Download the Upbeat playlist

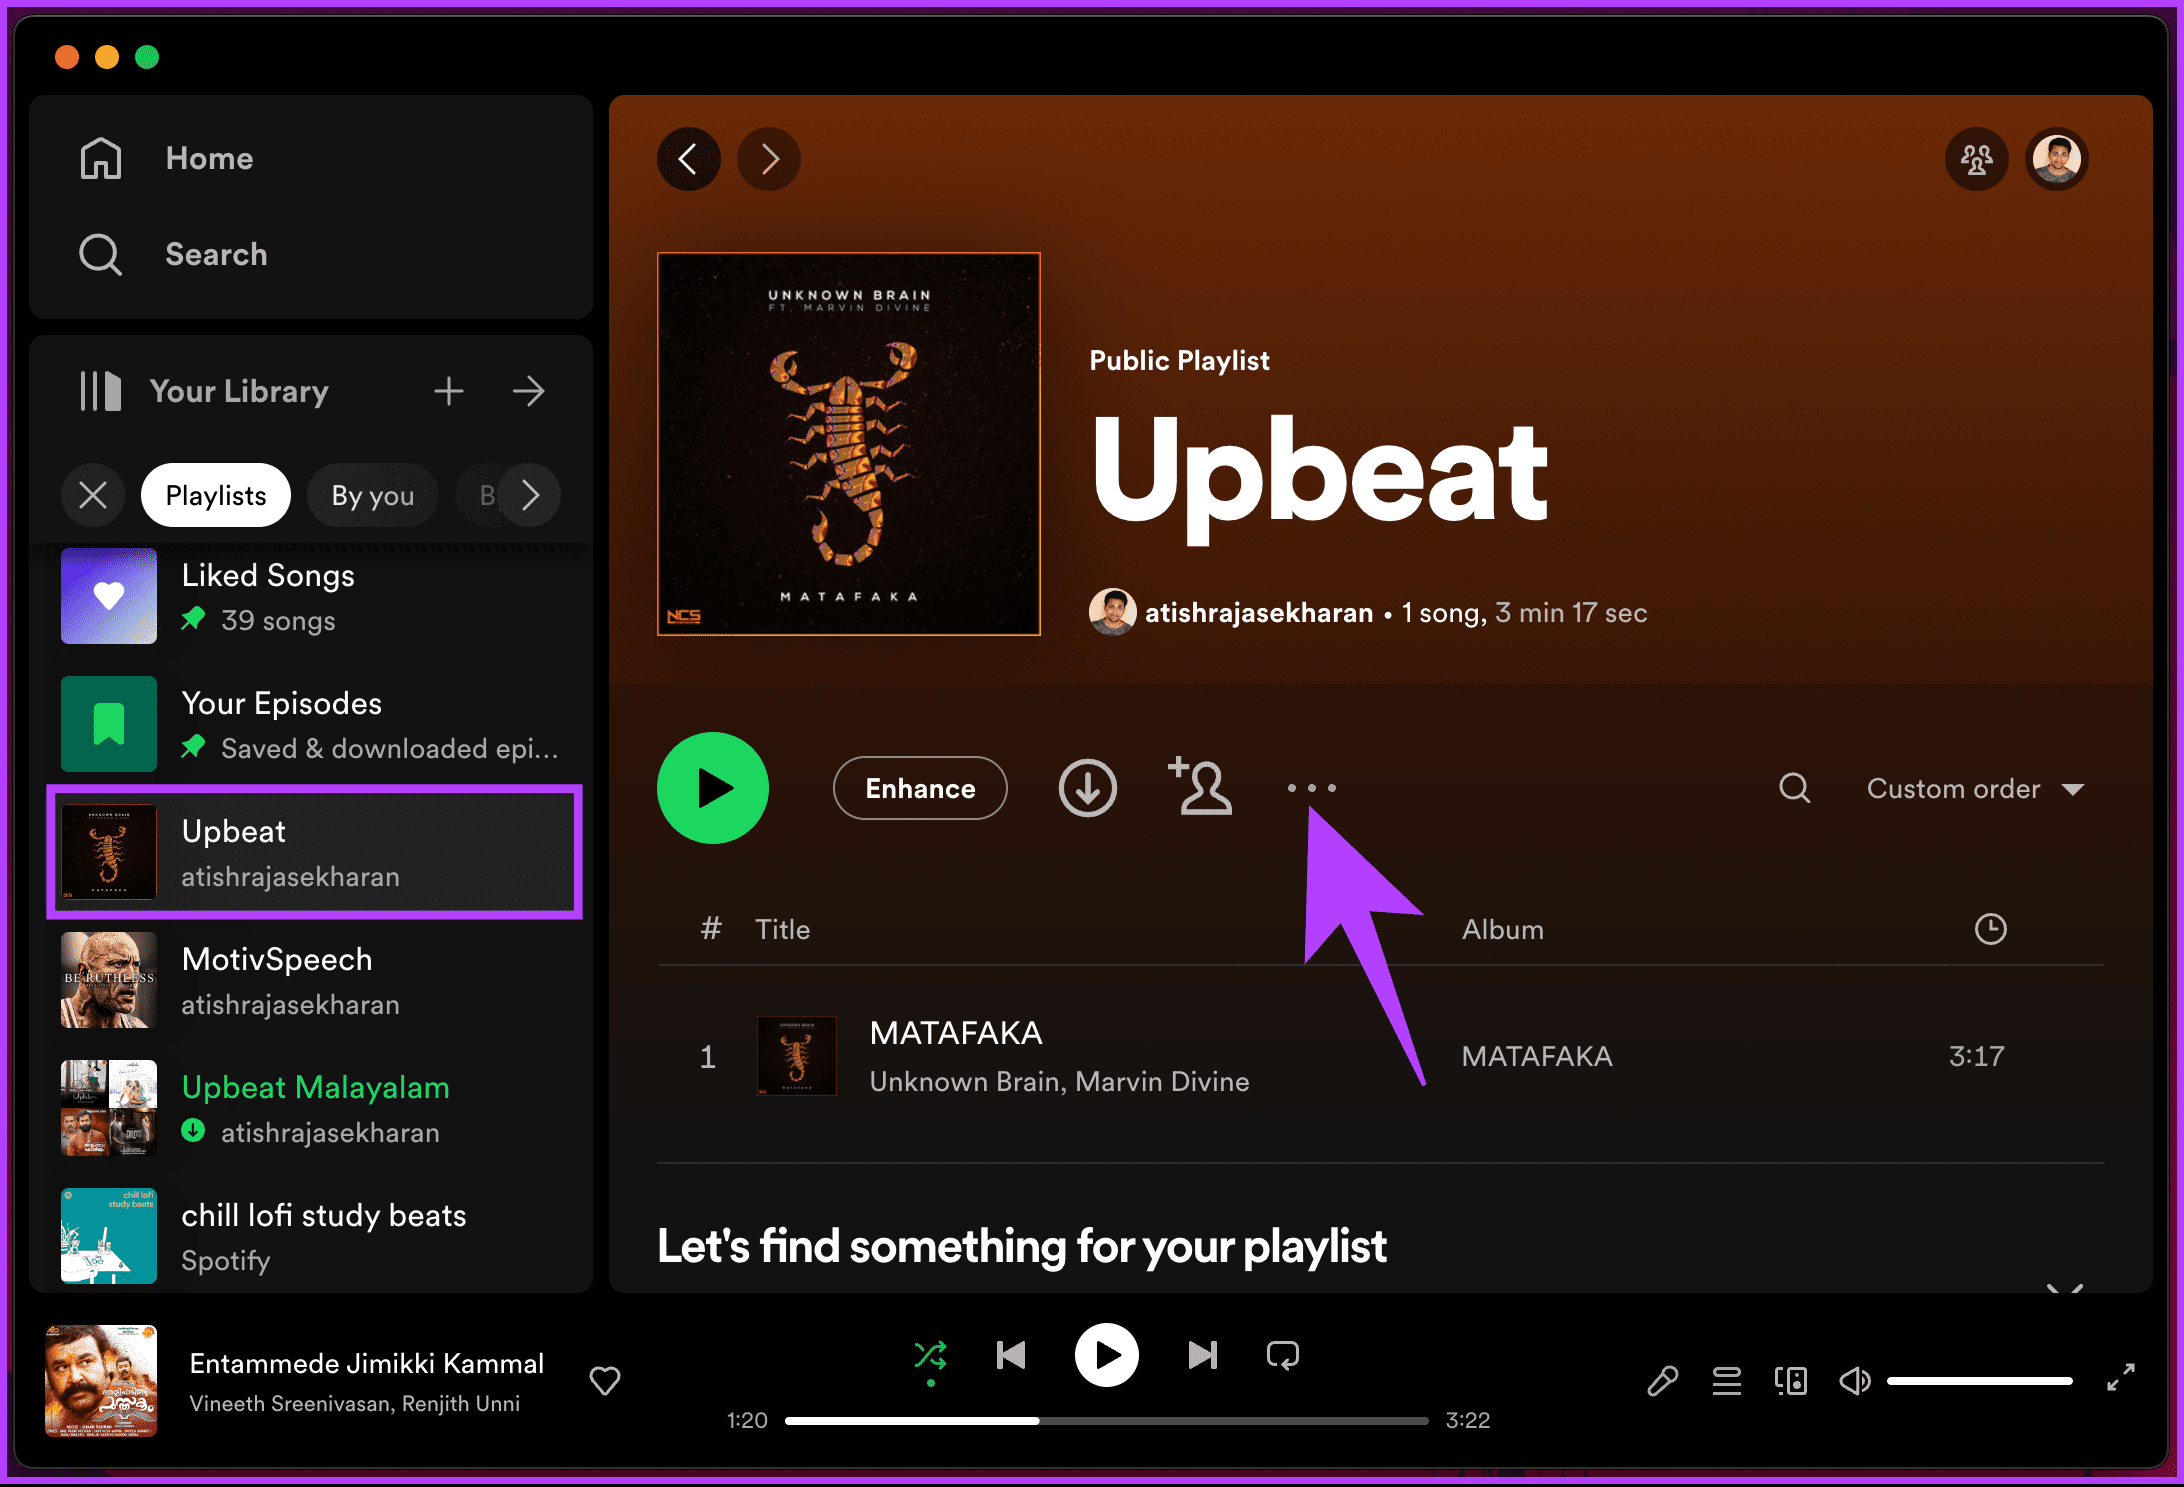click(x=1088, y=788)
